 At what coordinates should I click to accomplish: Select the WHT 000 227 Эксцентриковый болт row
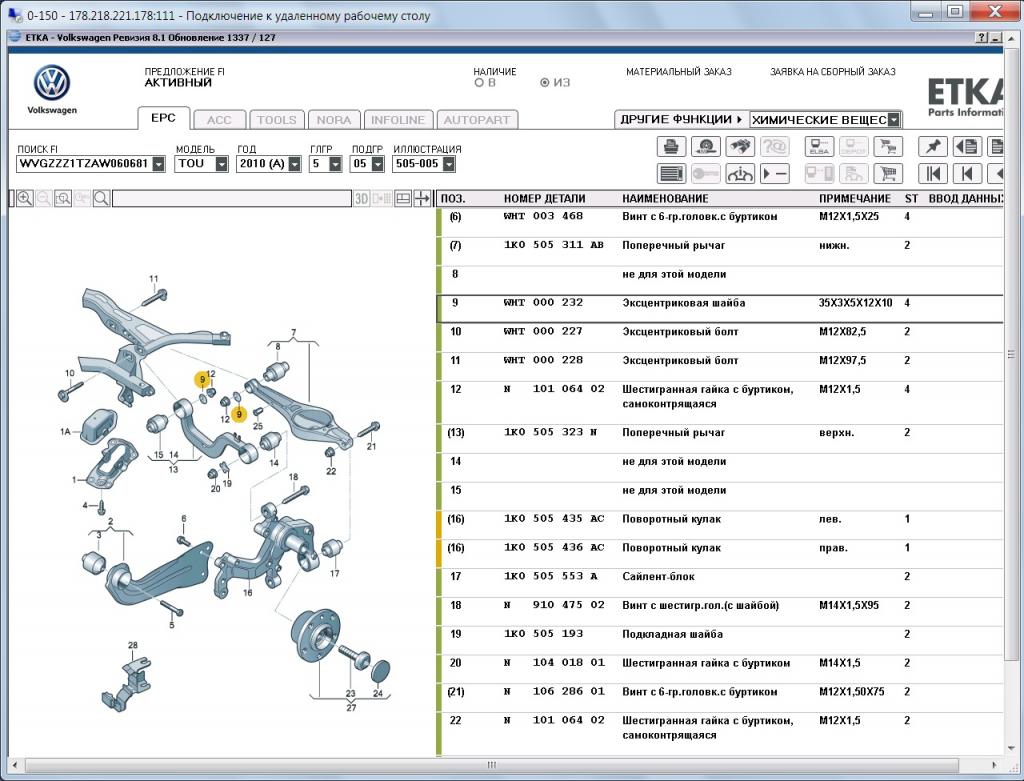tap(720, 338)
